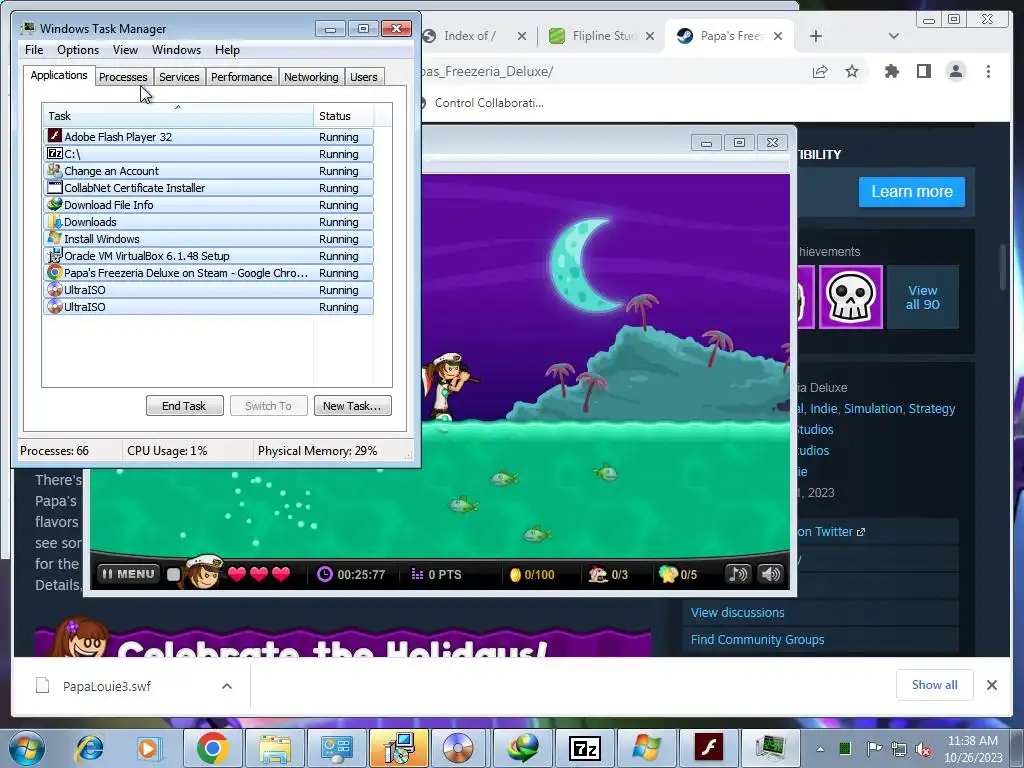The height and width of the screenshot is (768, 1024).
Task: Open Chrome tab search dropdown arrow
Action: coord(894,36)
